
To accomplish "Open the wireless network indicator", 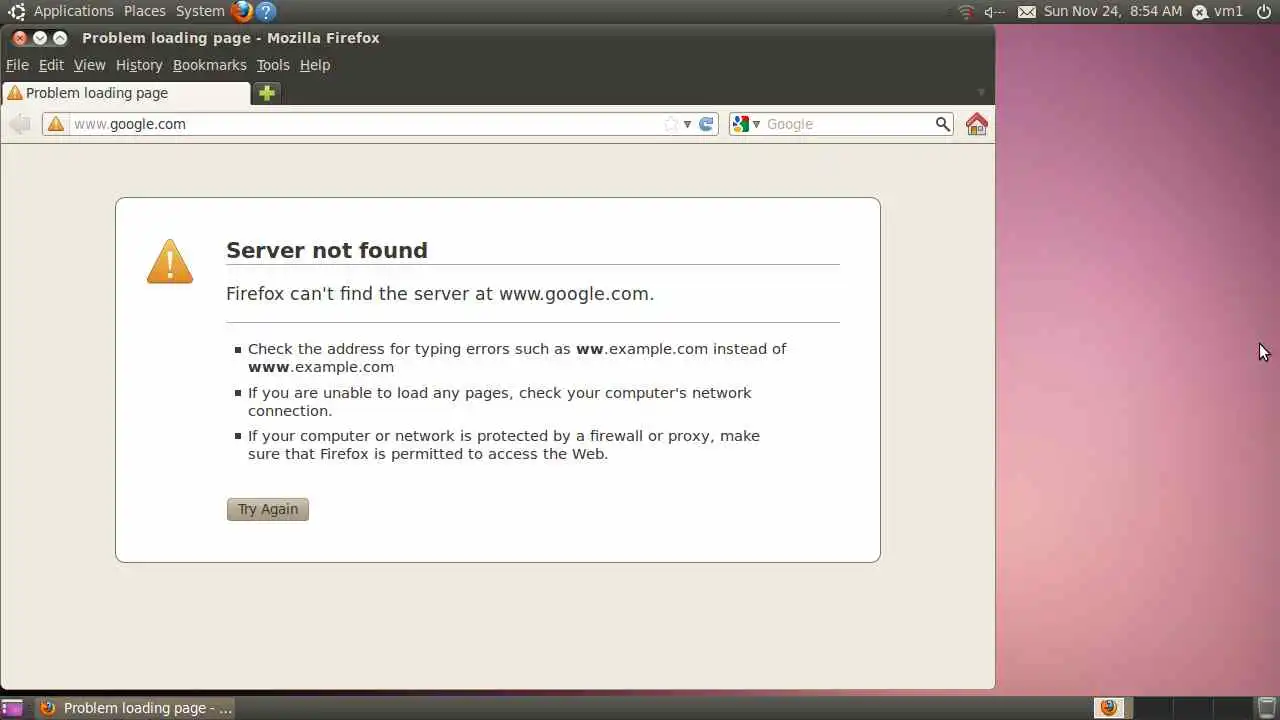I will pyautogui.click(x=965, y=12).
